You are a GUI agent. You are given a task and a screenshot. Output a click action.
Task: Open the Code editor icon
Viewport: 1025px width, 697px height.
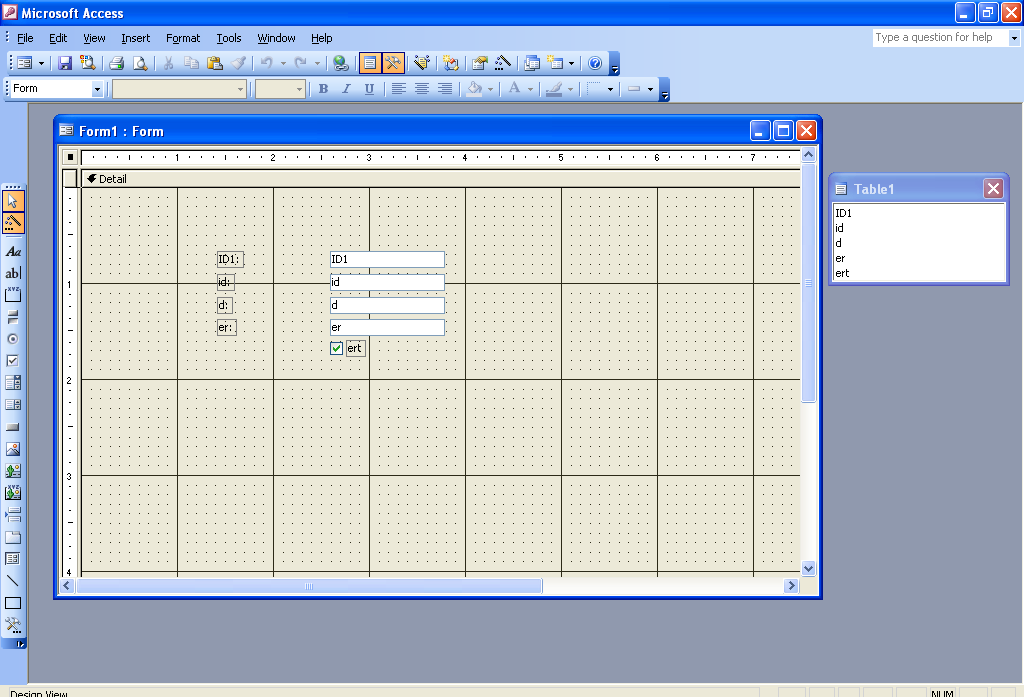coord(450,63)
